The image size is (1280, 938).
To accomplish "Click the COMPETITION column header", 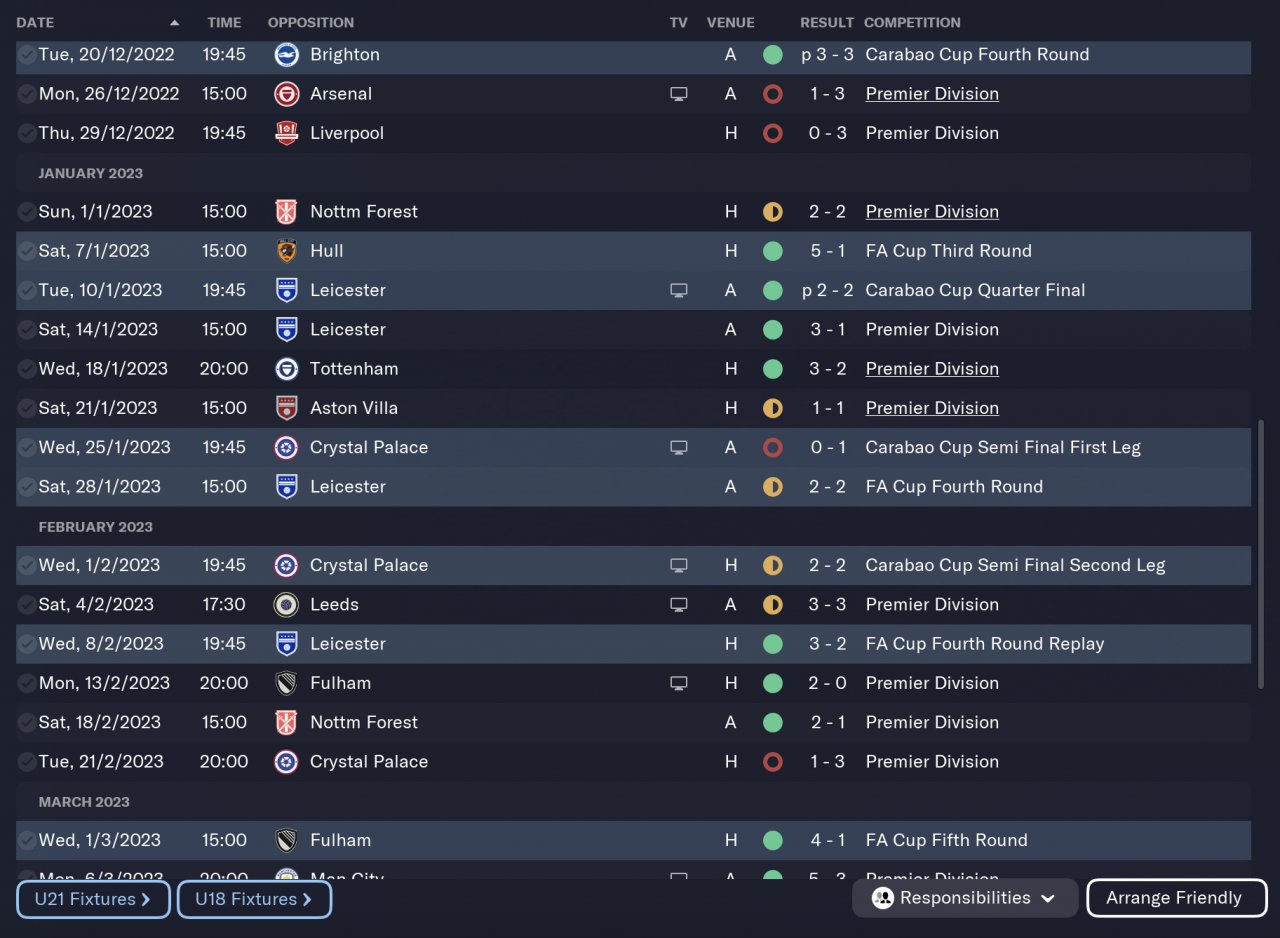I will (912, 22).
